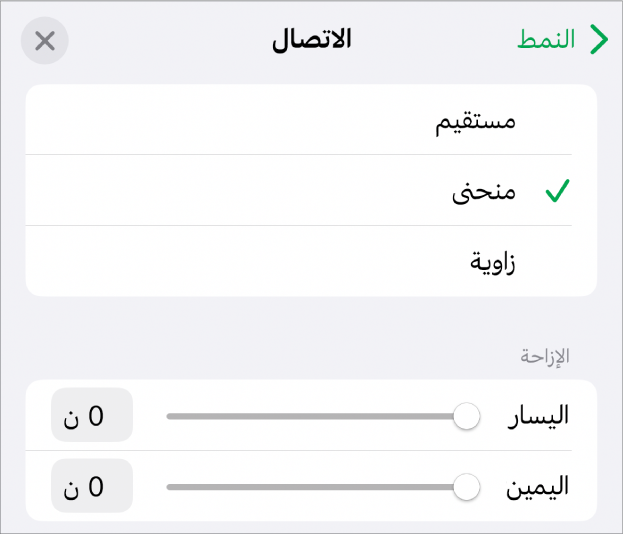Screen dimensions: 625x535
Task: Click the الاتصال panel title
Action: tap(312, 41)
